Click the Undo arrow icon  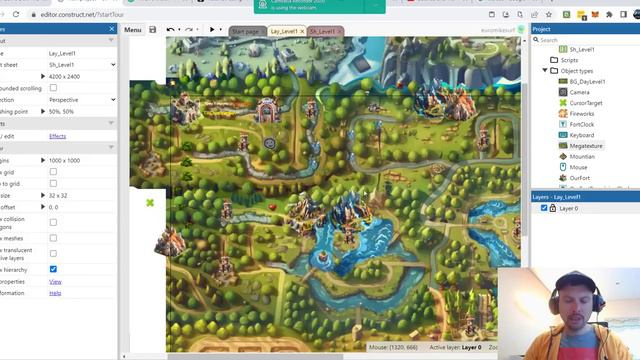point(170,29)
